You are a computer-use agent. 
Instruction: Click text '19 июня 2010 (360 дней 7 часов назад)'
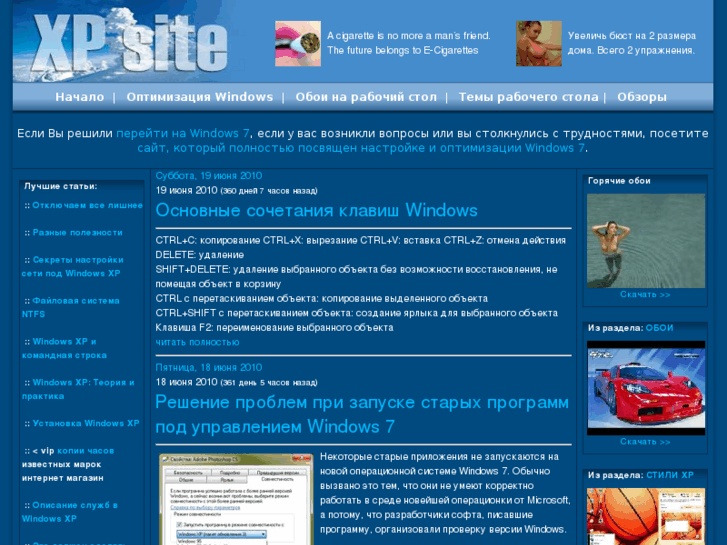pyautogui.click(x=236, y=191)
